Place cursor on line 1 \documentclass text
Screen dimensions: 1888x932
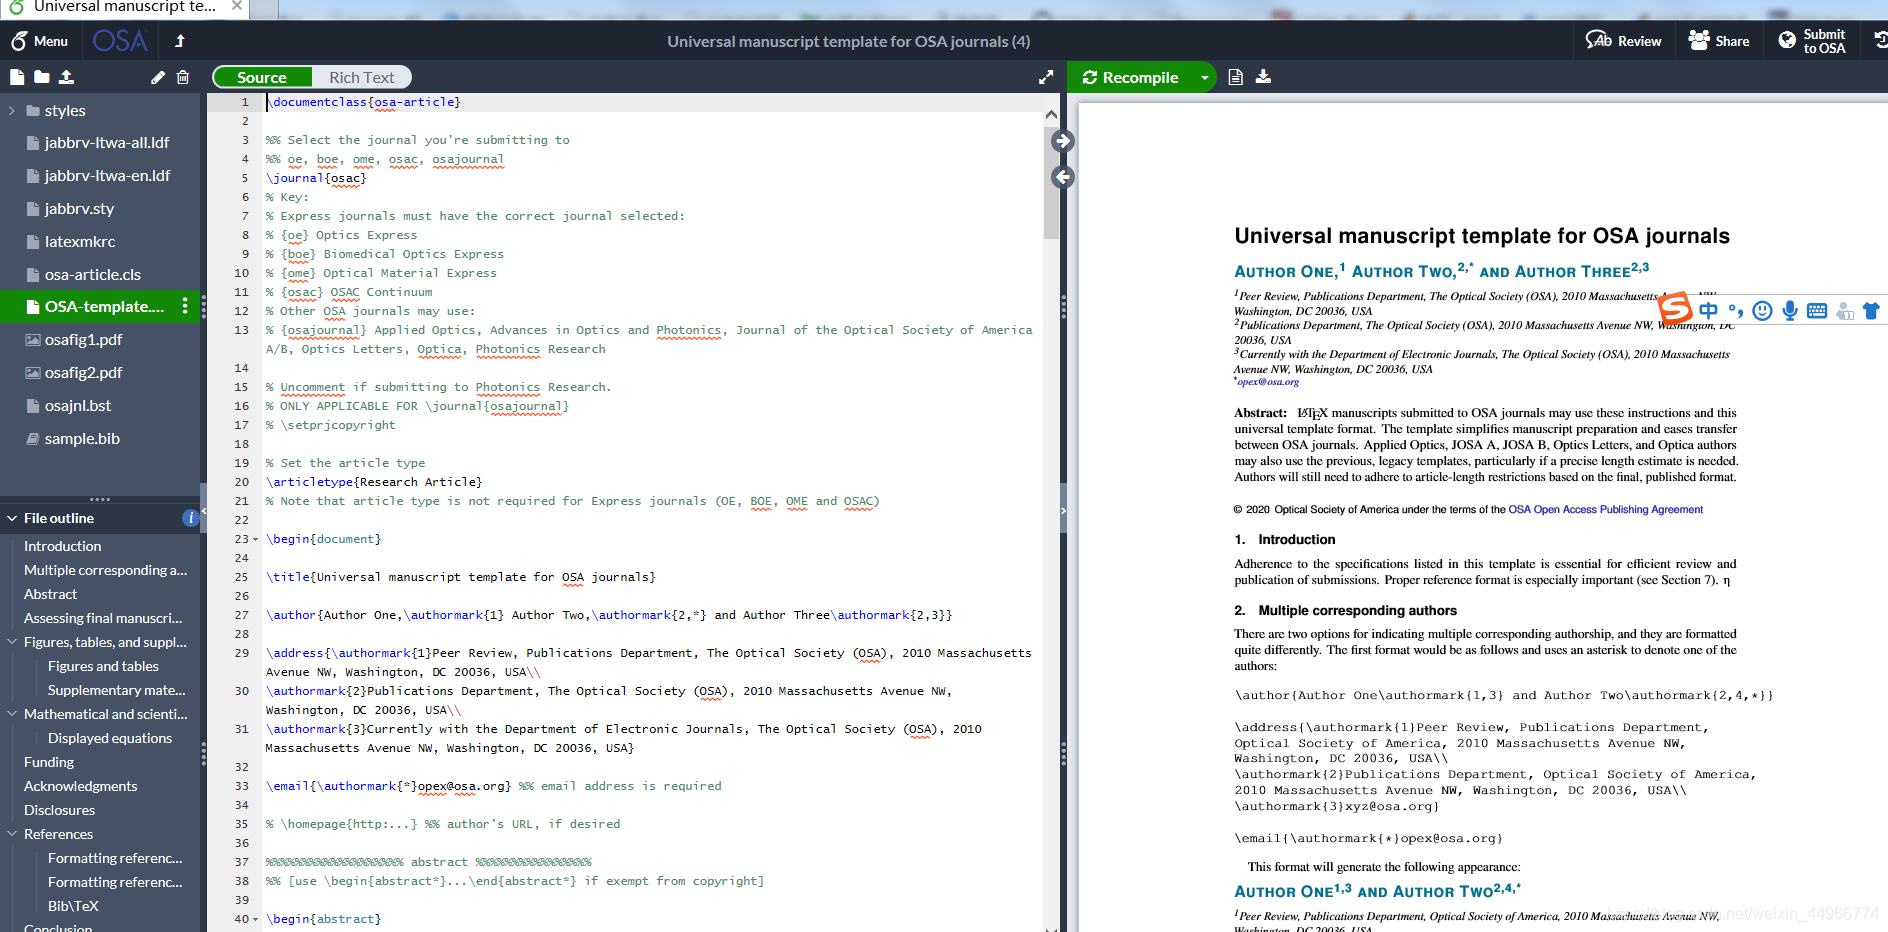[364, 102]
